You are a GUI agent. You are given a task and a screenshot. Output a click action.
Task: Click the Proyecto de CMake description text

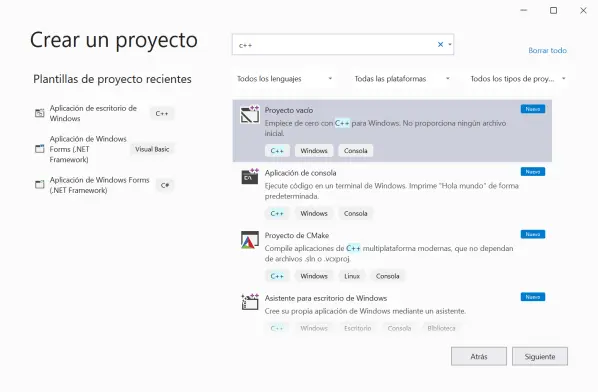pyautogui.click(x=389, y=253)
